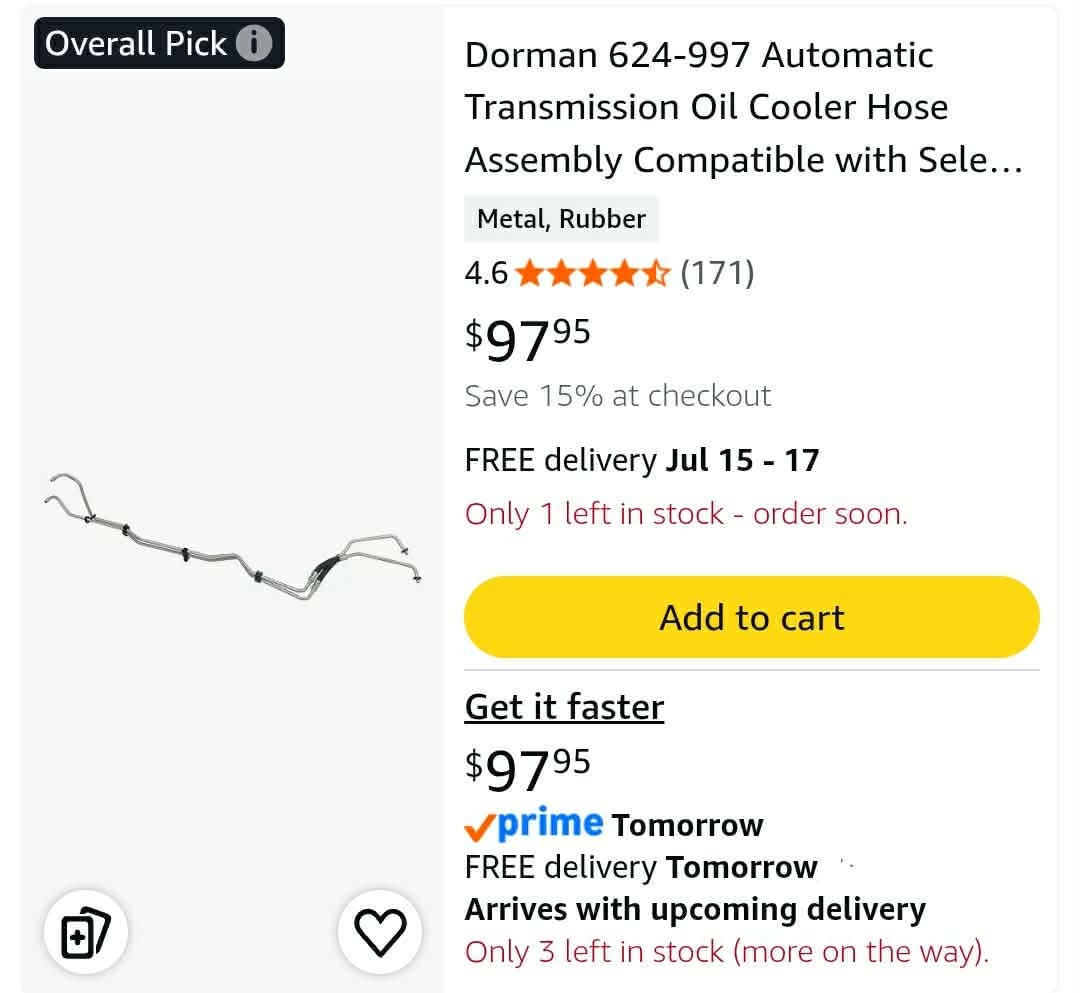Click the Metal, Rubber material tag
Viewport: 1080px width, 993px height.
tap(561, 219)
